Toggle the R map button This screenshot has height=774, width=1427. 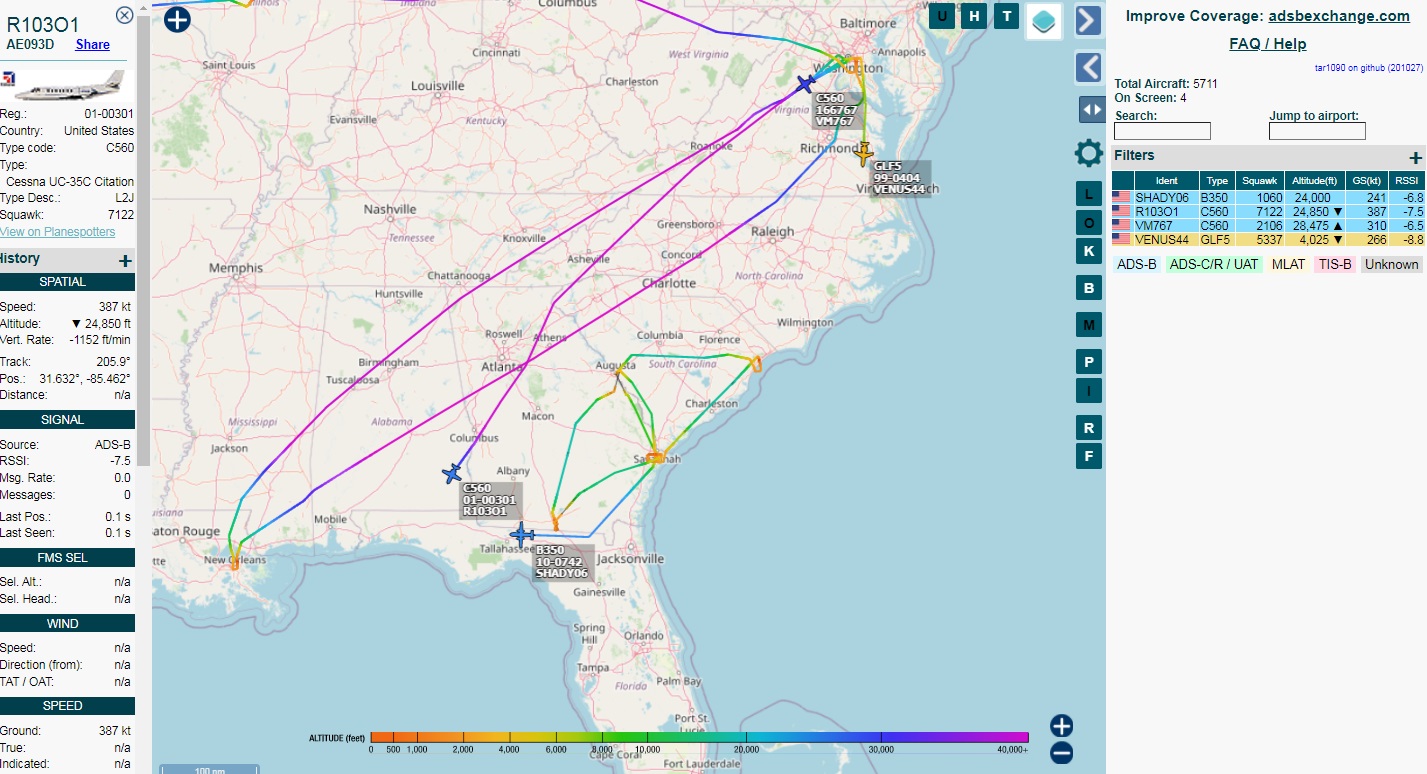(1089, 428)
